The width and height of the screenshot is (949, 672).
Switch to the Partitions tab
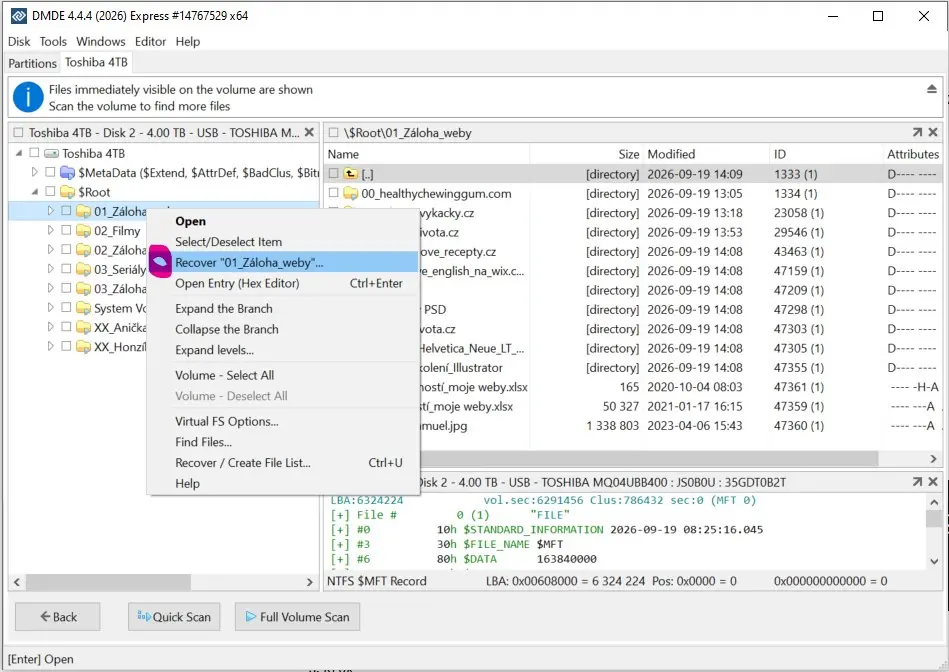click(x=33, y=63)
